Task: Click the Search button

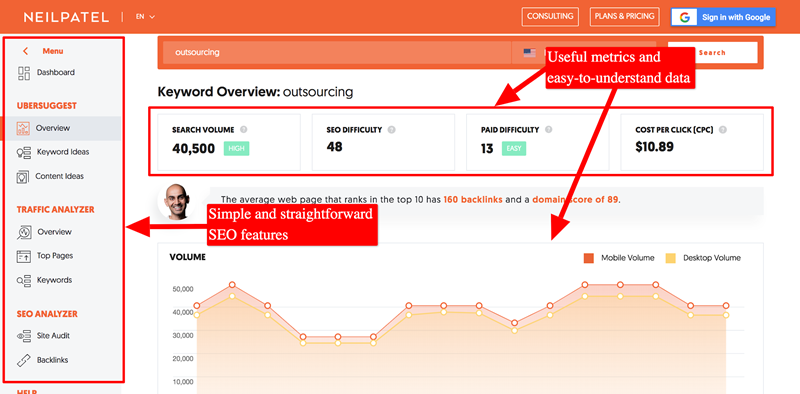Action: (712, 53)
